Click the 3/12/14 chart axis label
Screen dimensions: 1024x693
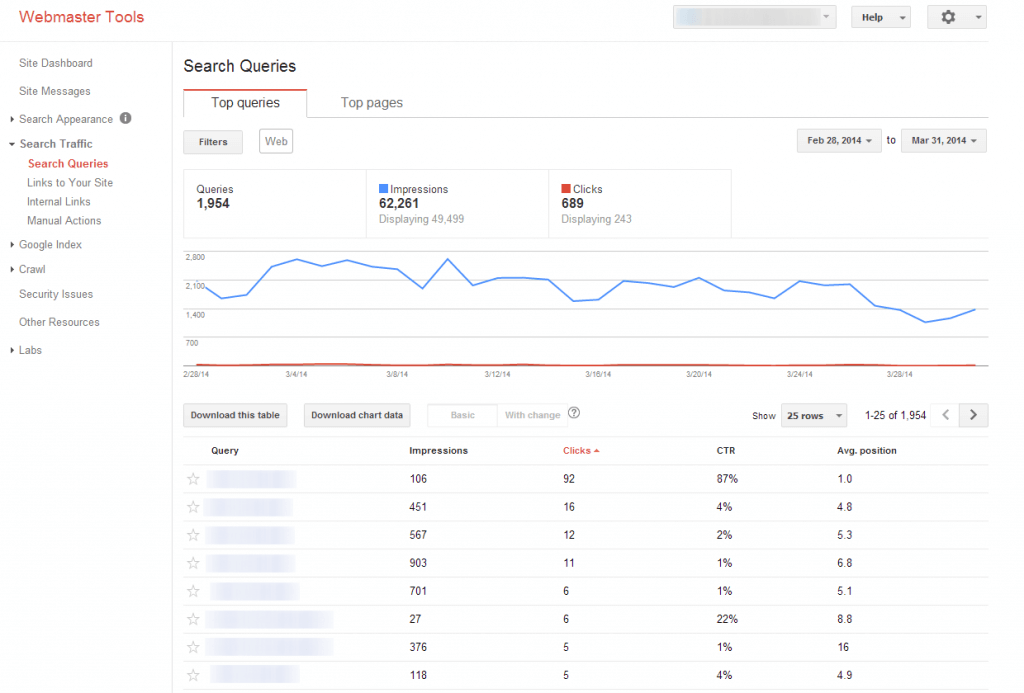(498, 374)
